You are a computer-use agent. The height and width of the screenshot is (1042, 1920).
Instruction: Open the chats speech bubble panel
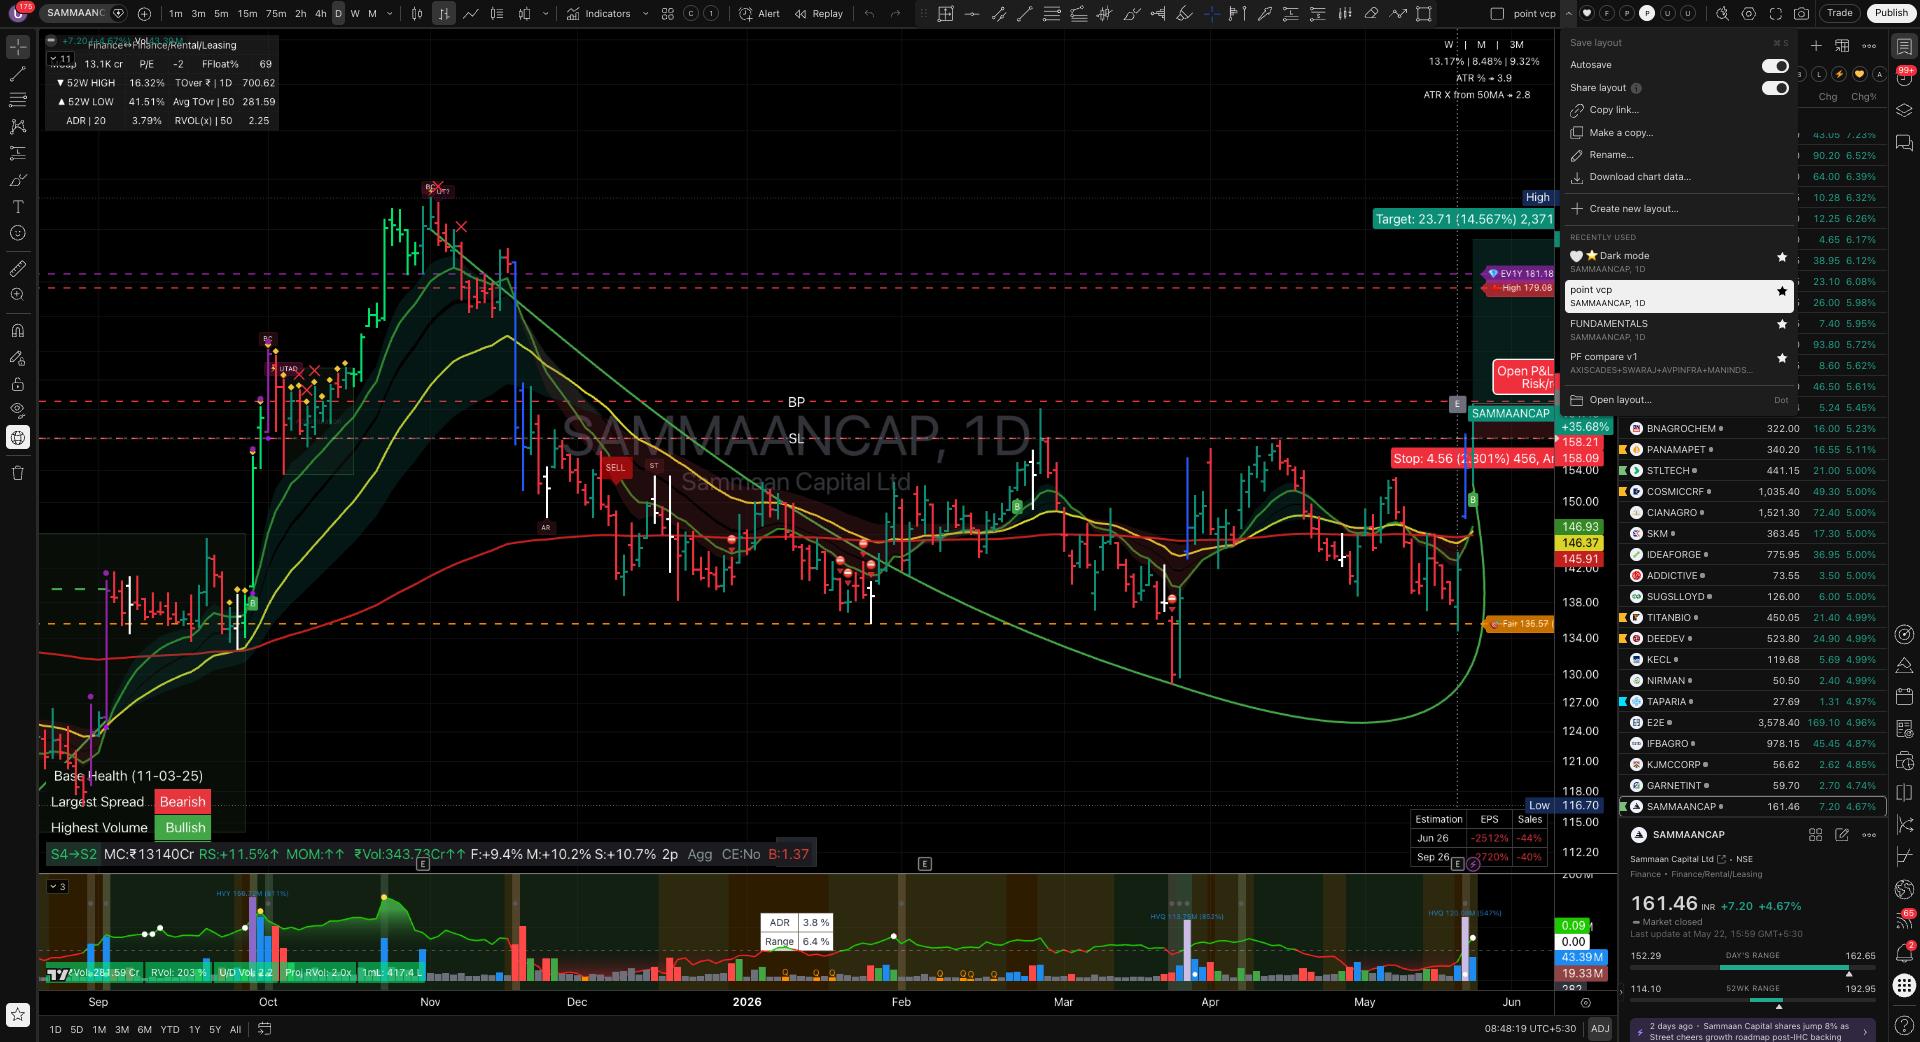pos(1904,144)
